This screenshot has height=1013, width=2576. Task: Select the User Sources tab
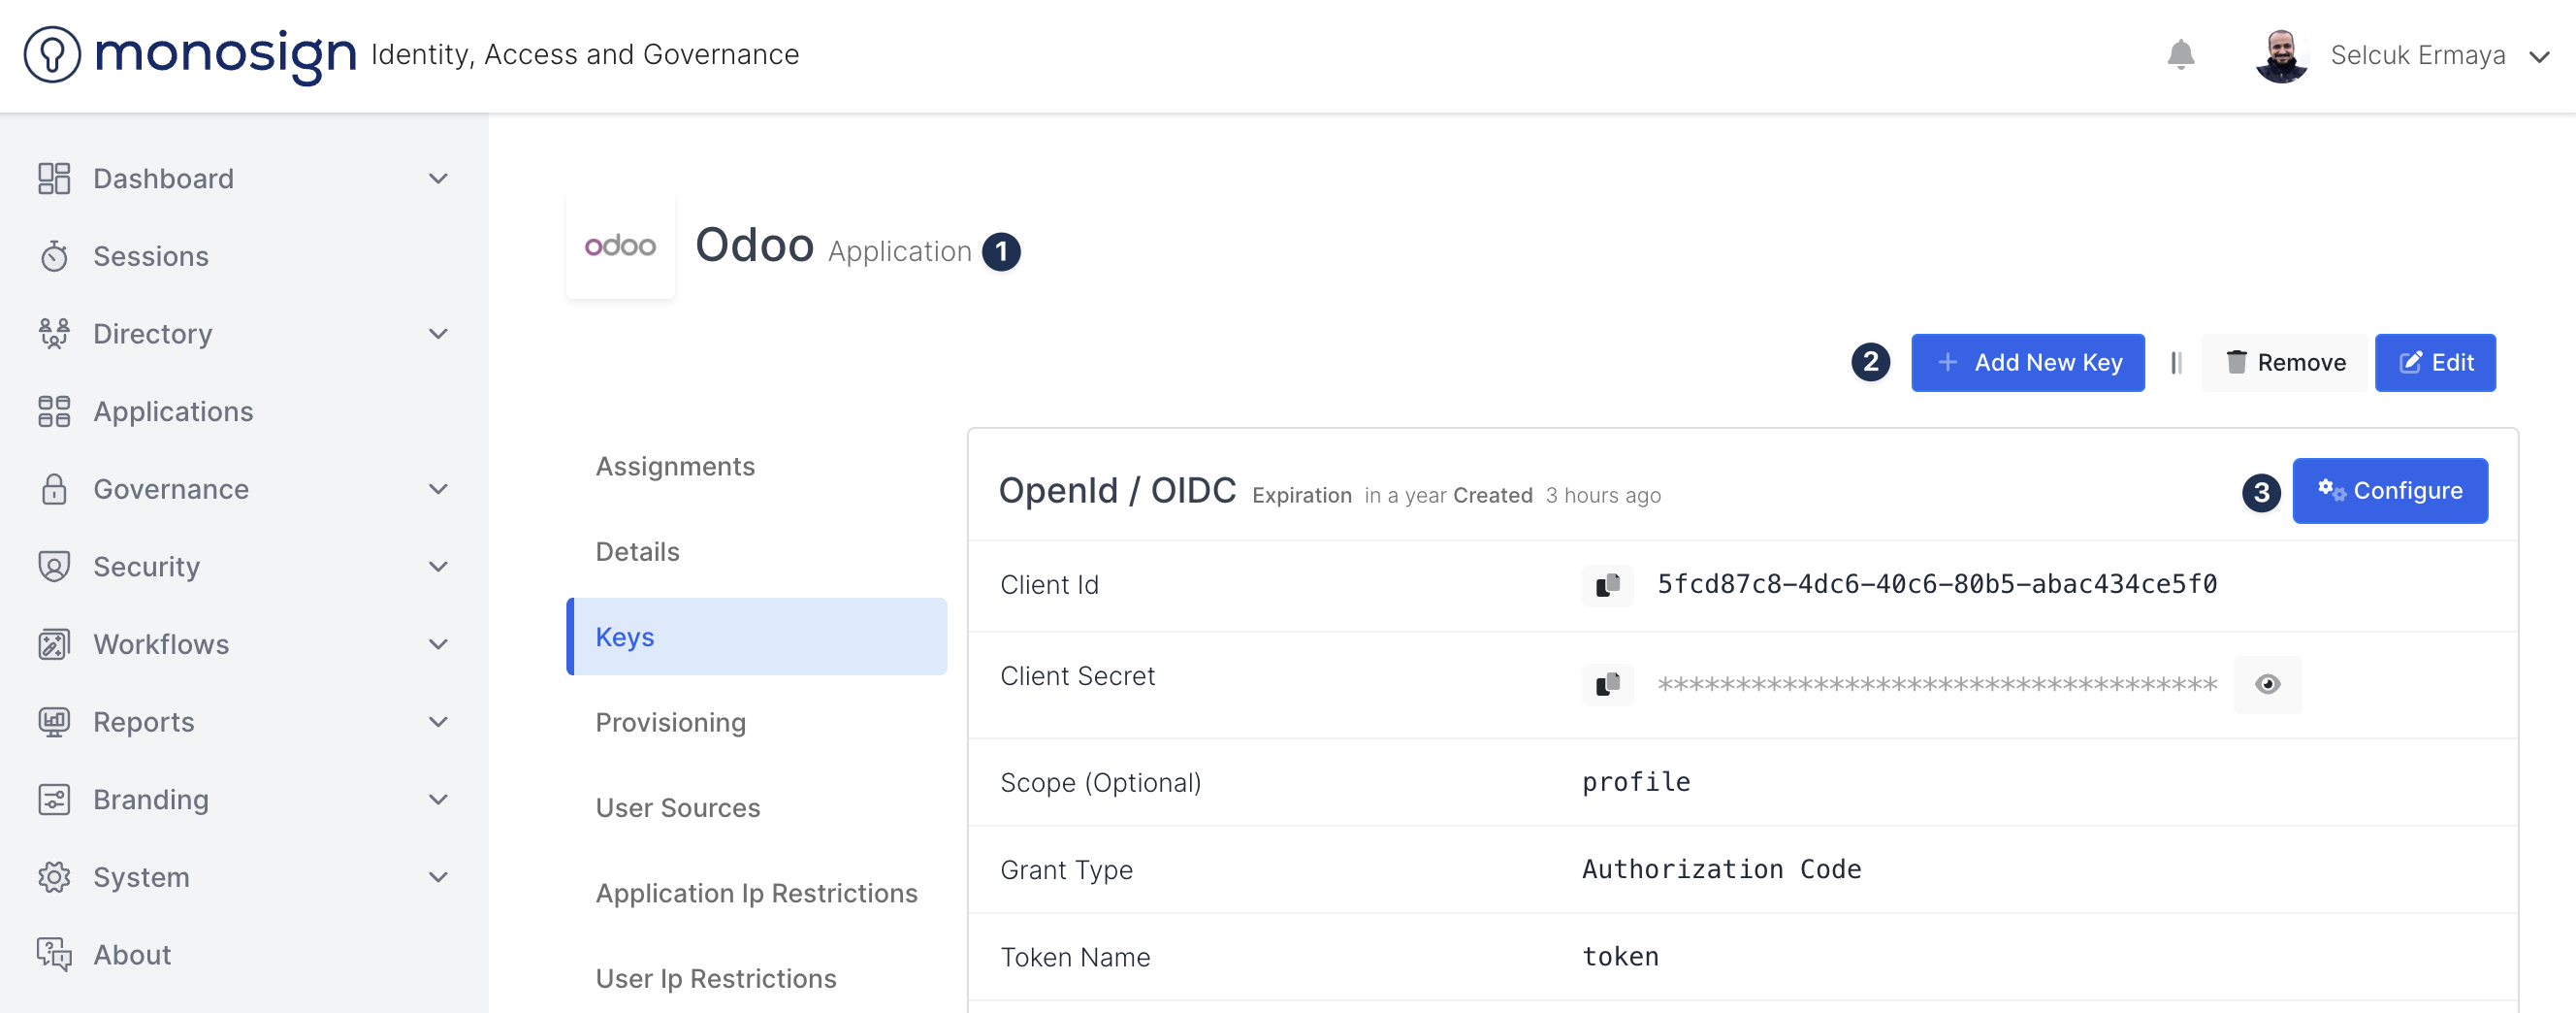677,807
